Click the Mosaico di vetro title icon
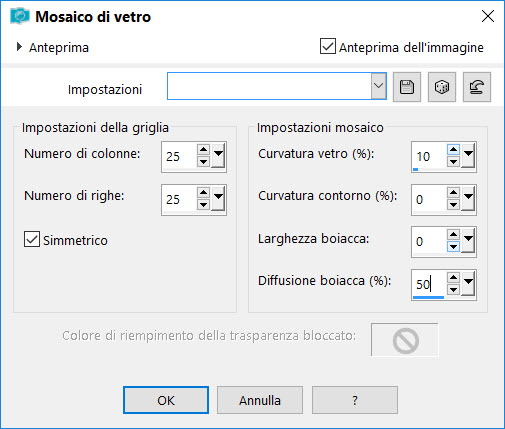 [20, 16]
